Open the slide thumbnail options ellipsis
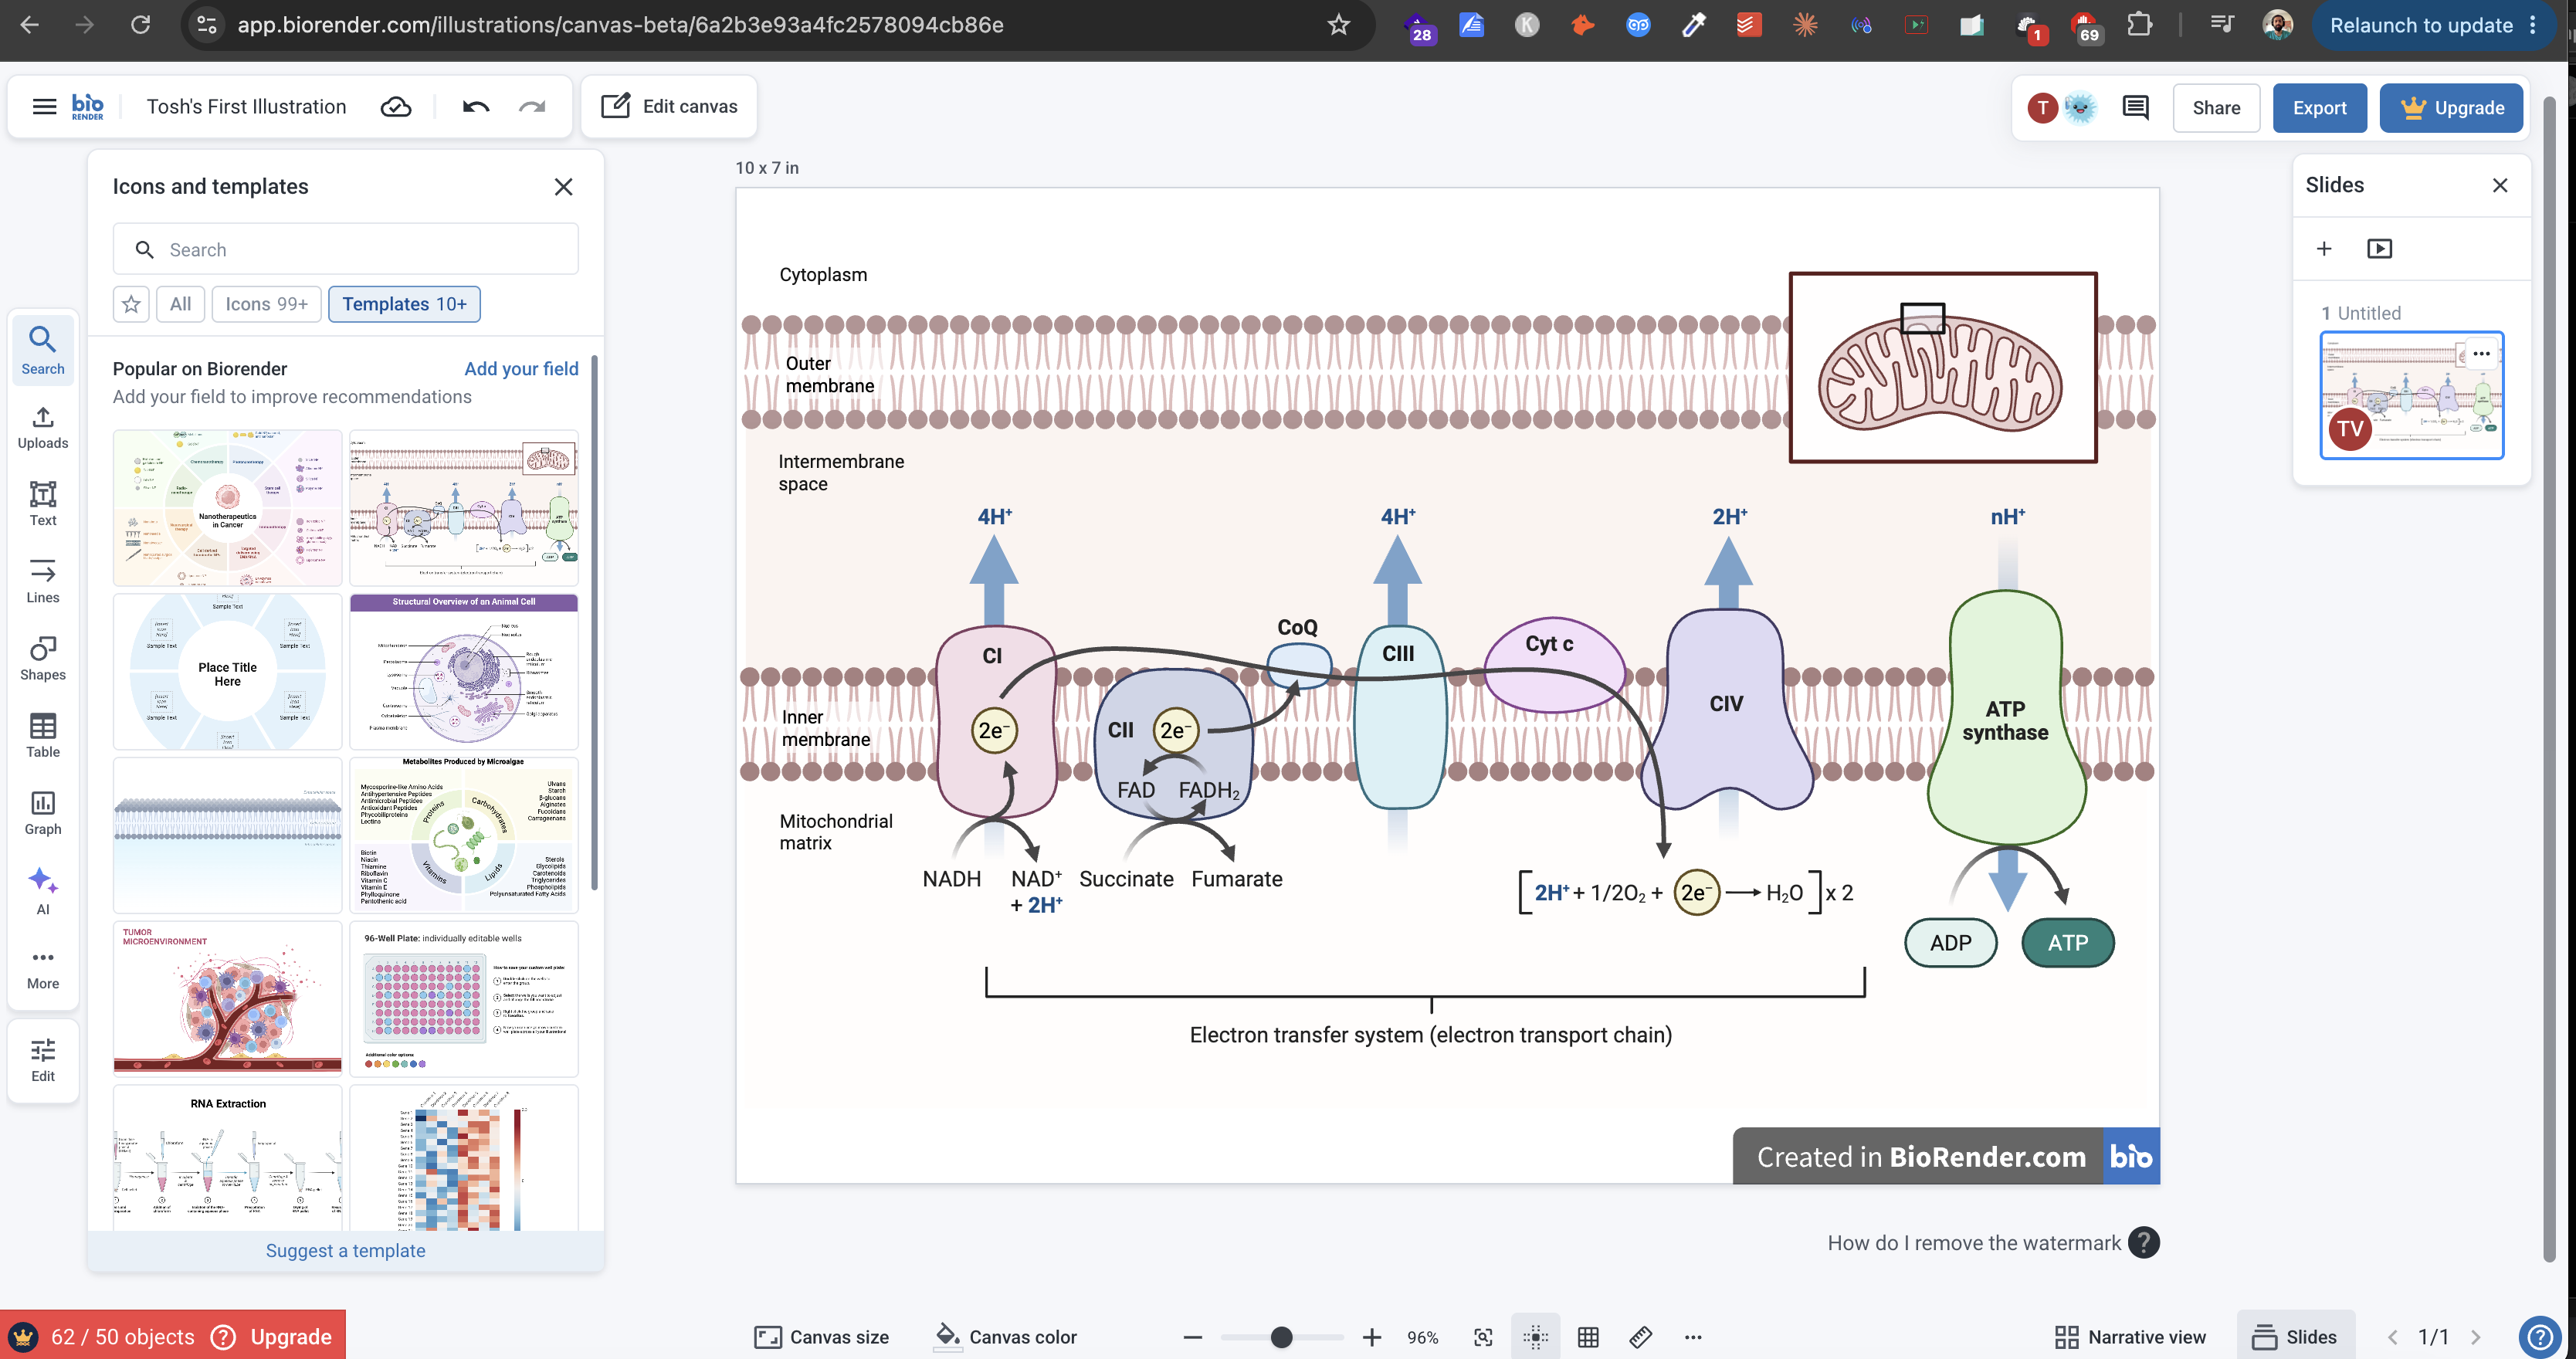Screen dimensions: 2576x1359 [2481, 353]
